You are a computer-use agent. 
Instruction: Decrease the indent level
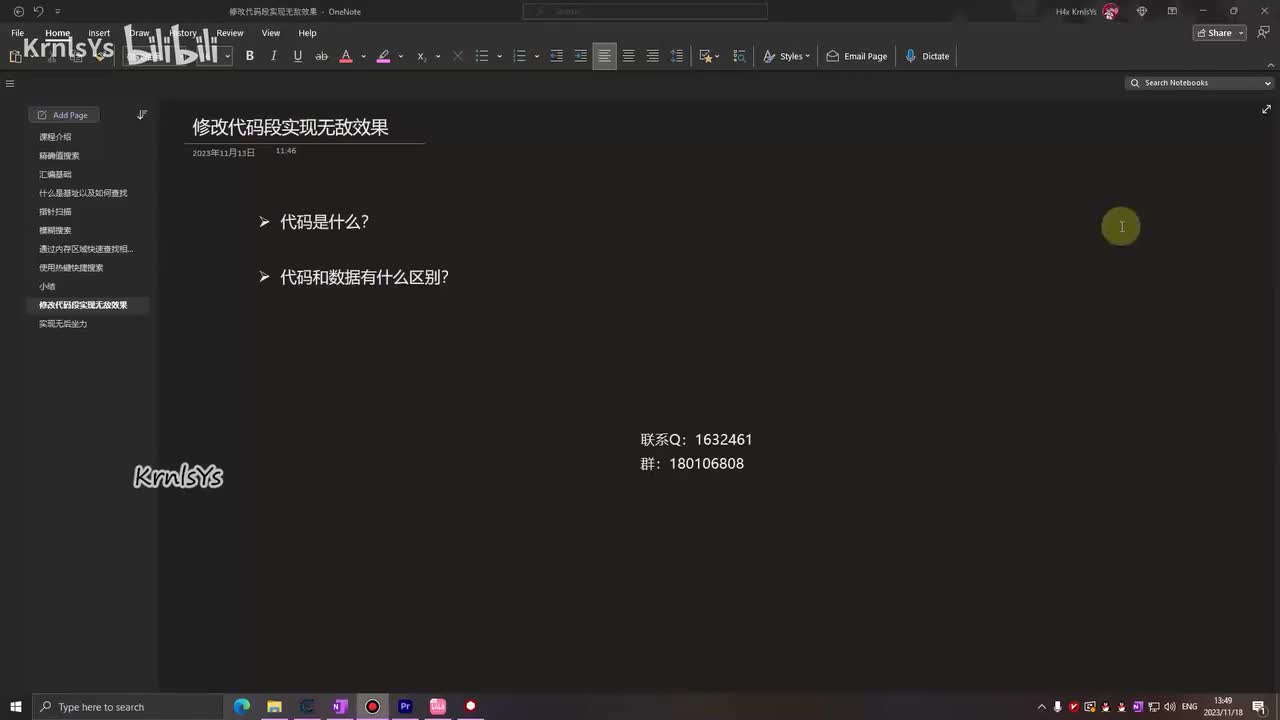[556, 56]
